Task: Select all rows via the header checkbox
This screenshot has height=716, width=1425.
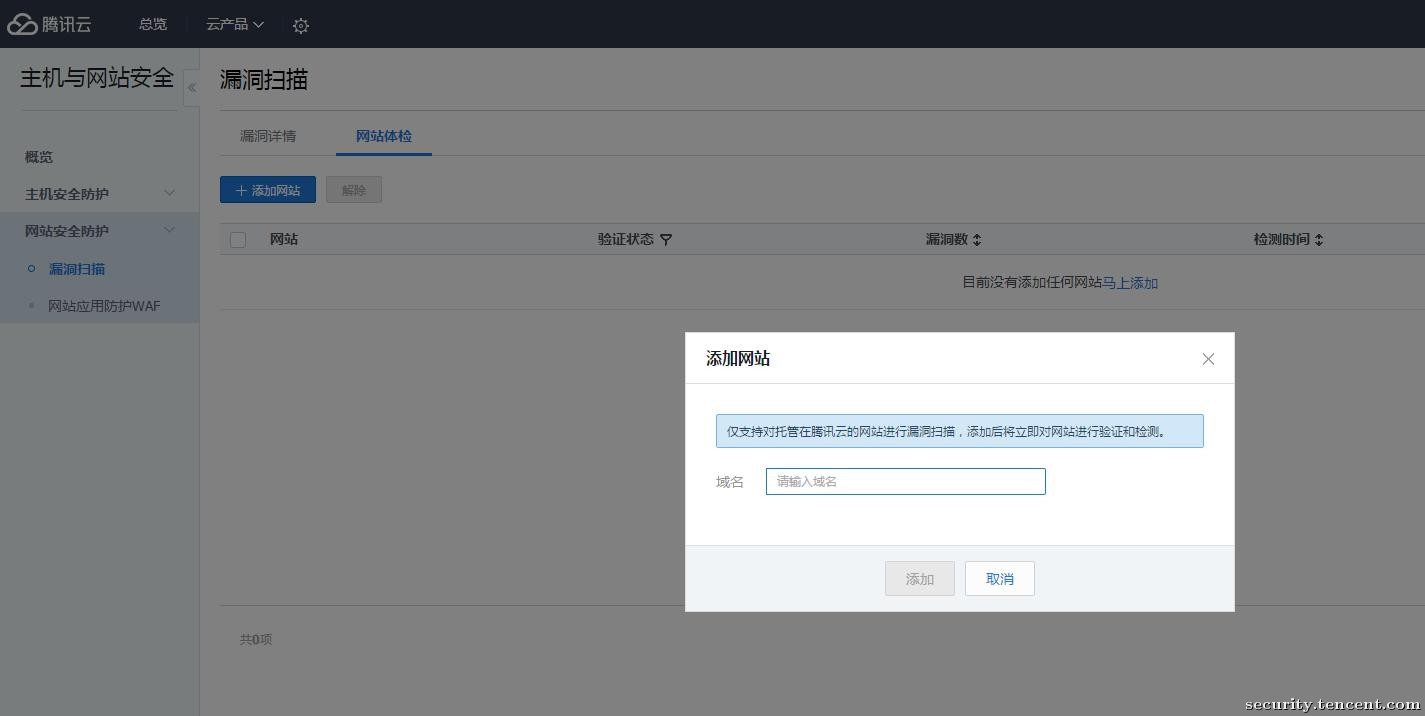Action: pyautogui.click(x=237, y=239)
